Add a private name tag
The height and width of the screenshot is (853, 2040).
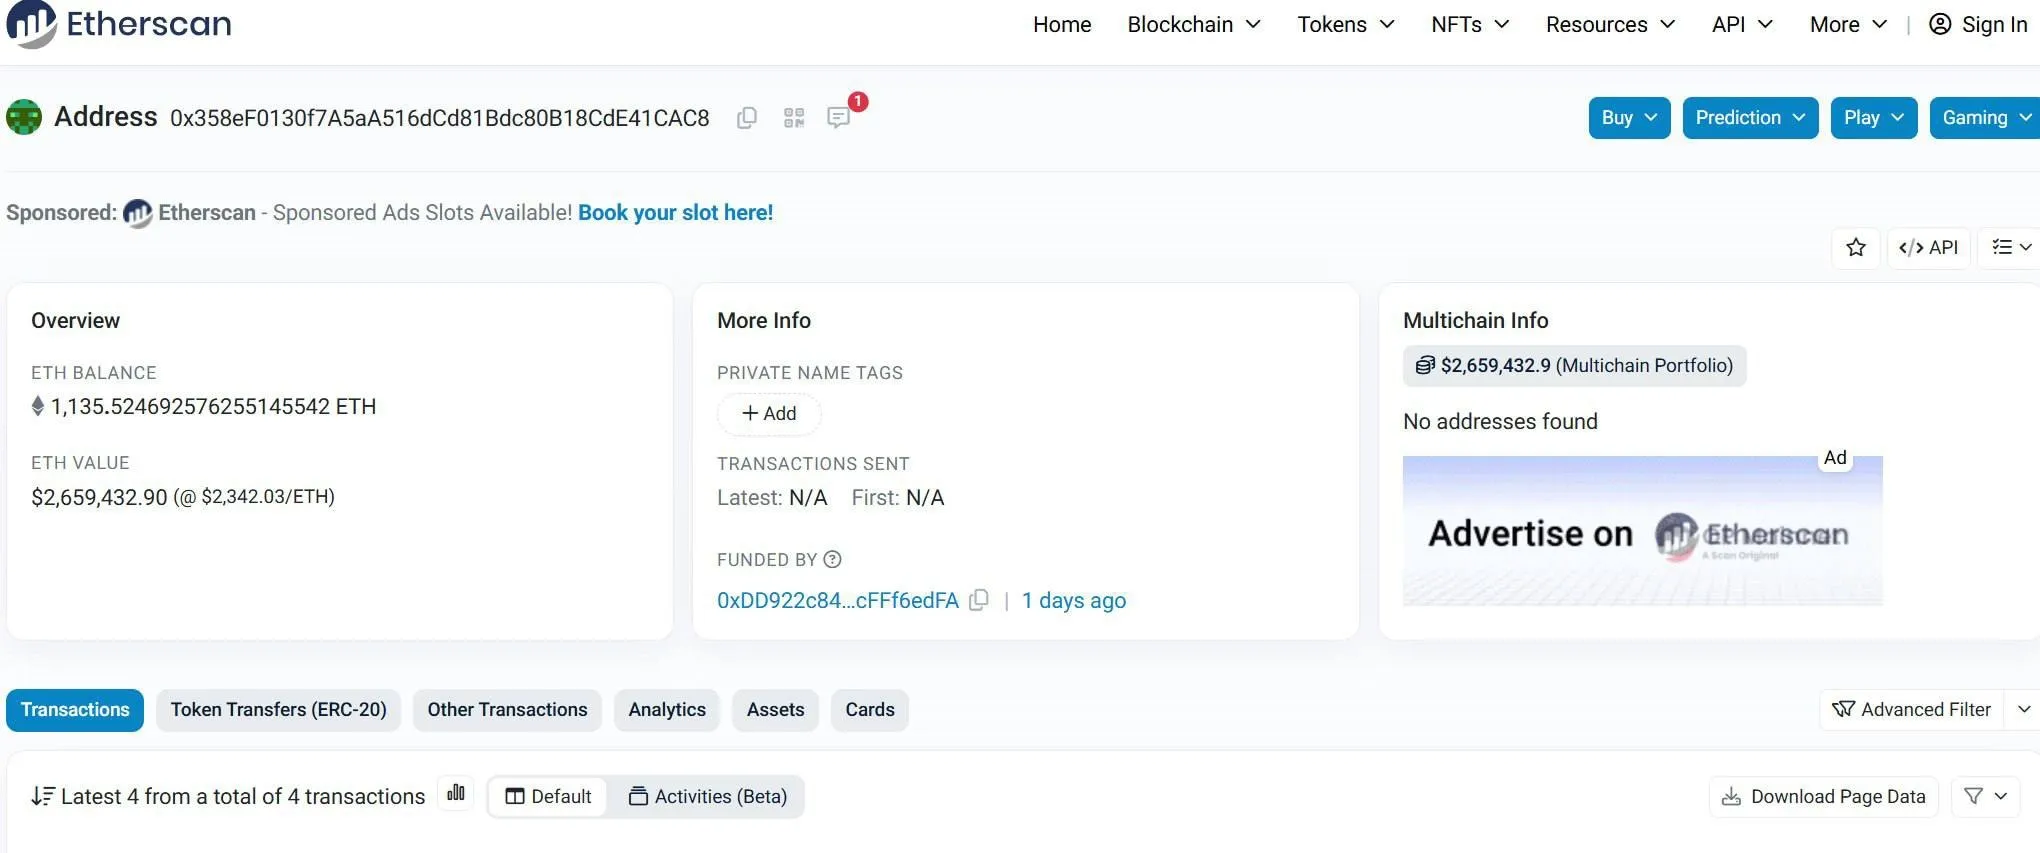(x=769, y=414)
